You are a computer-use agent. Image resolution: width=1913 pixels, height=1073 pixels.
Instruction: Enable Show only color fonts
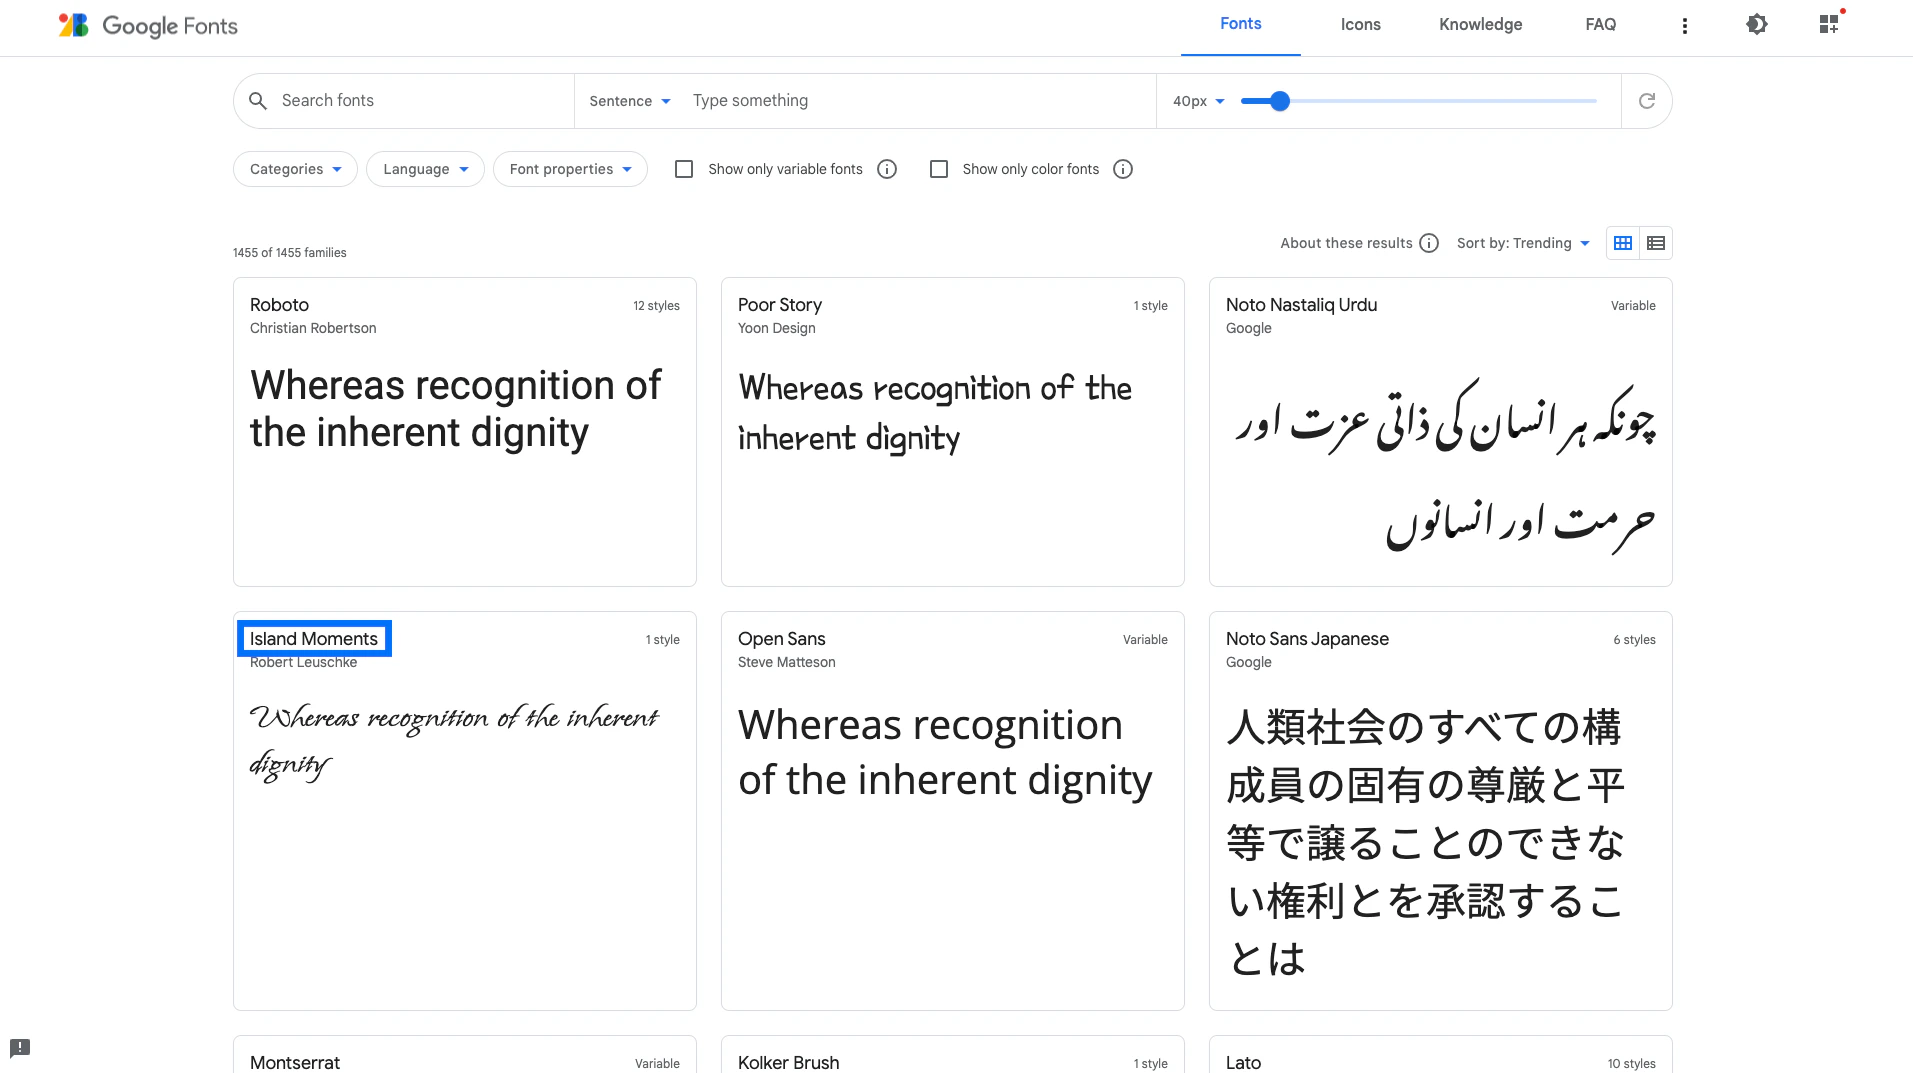(x=938, y=169)
